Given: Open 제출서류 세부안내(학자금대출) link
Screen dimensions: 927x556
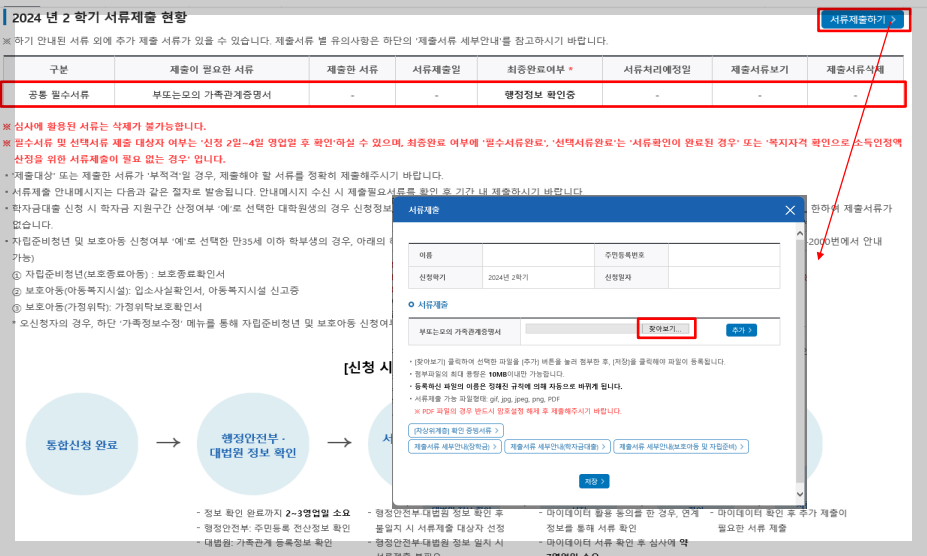Looking at the screenshot, I should (x=558, y=447).
